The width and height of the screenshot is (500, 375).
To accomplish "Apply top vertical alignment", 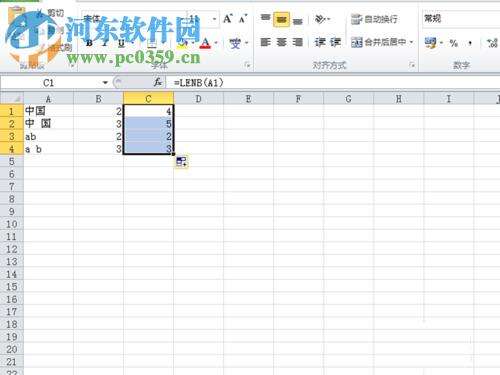I will point(265,19).
